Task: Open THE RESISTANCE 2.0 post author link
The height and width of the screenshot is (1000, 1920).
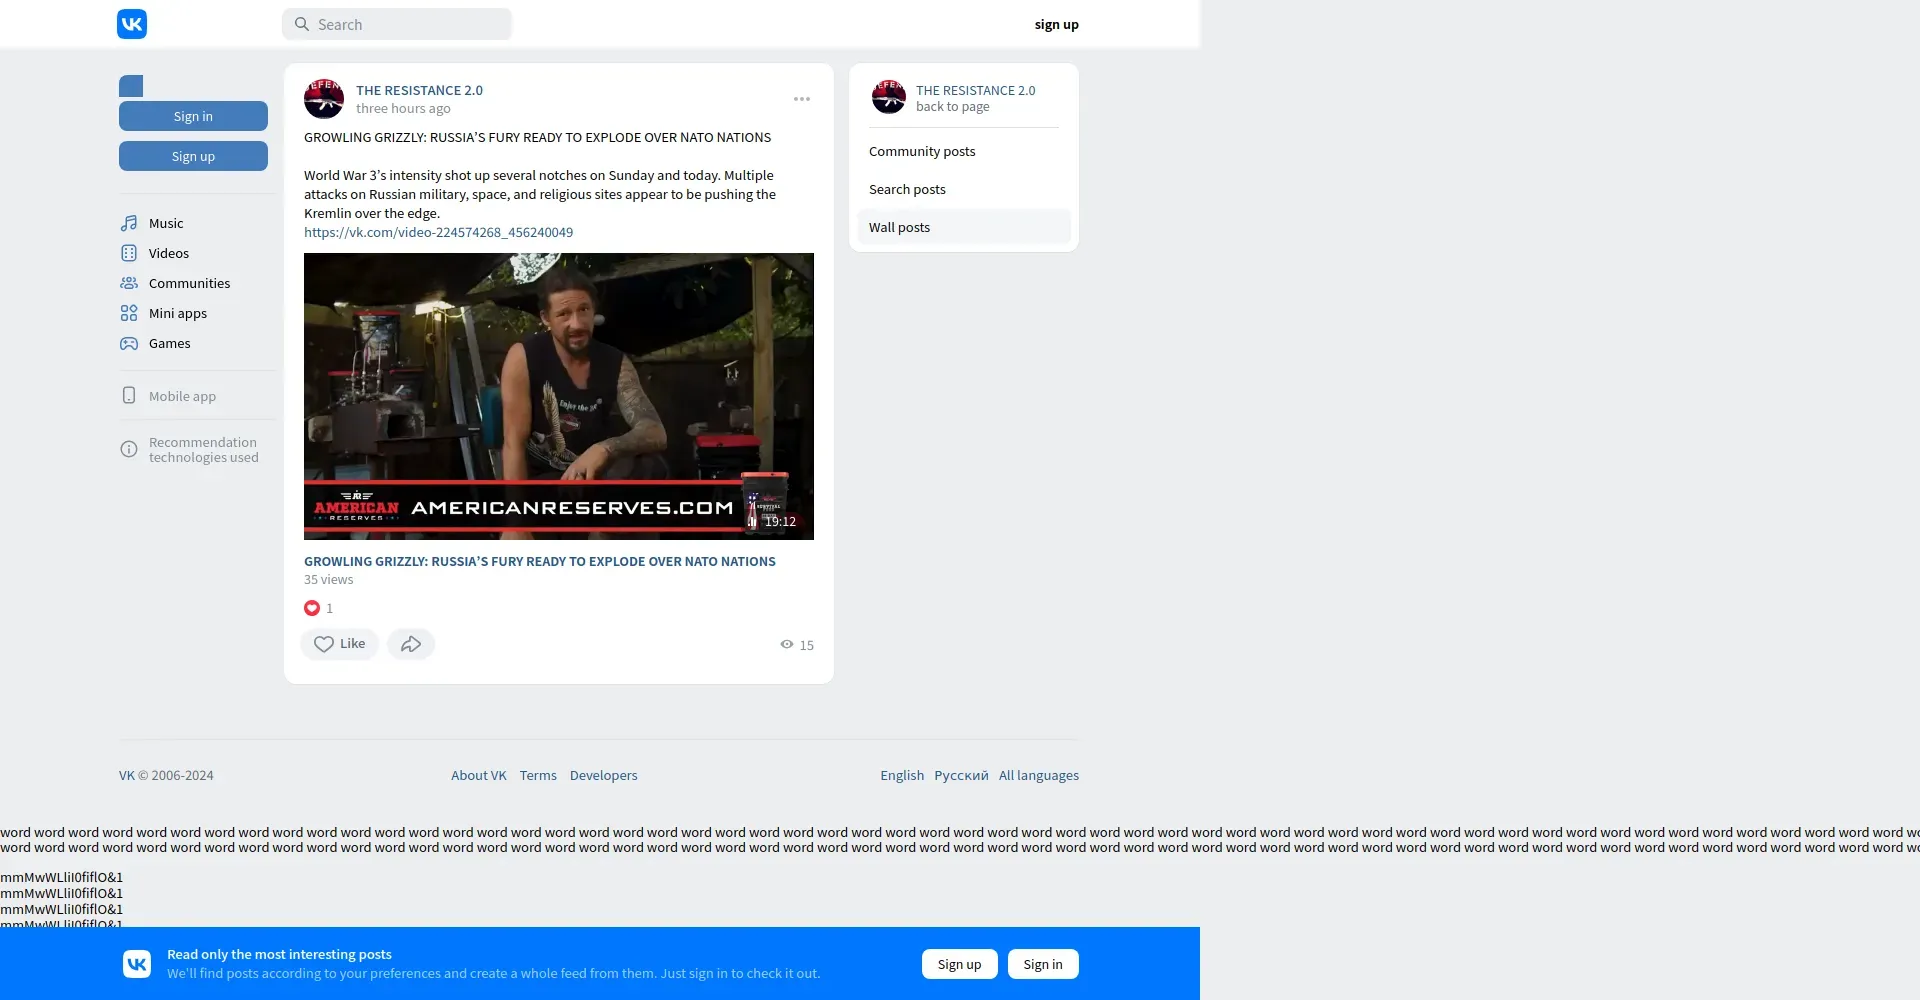Action: [419, 90]
